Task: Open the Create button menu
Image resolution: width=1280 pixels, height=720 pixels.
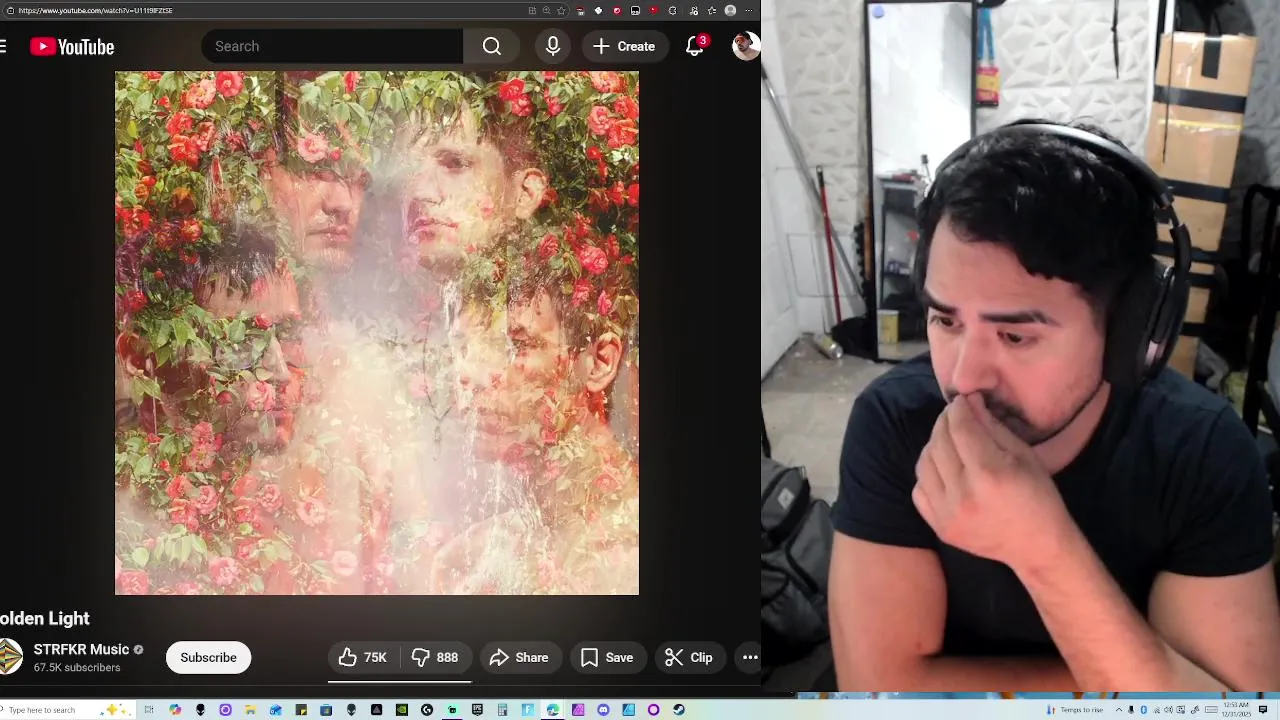Action: 624,46
